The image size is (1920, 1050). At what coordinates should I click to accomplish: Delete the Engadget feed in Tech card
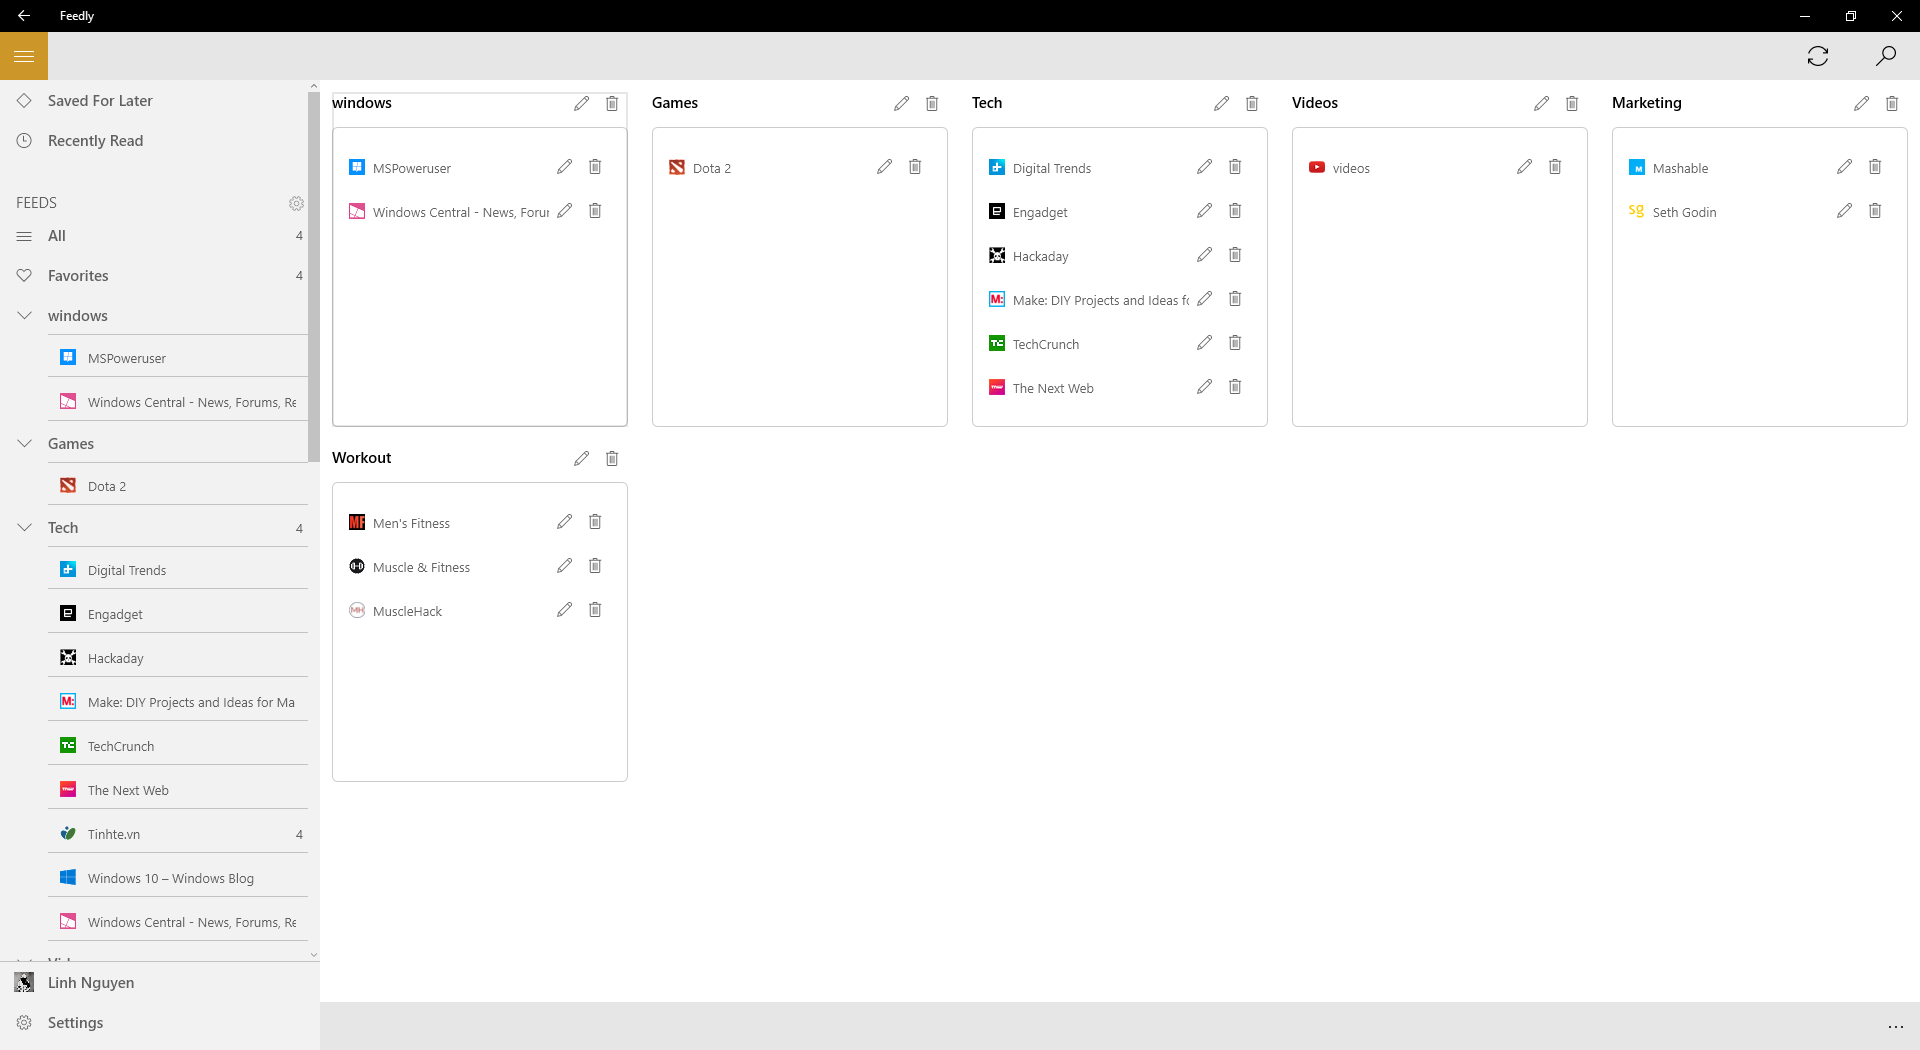(1235, 211)
